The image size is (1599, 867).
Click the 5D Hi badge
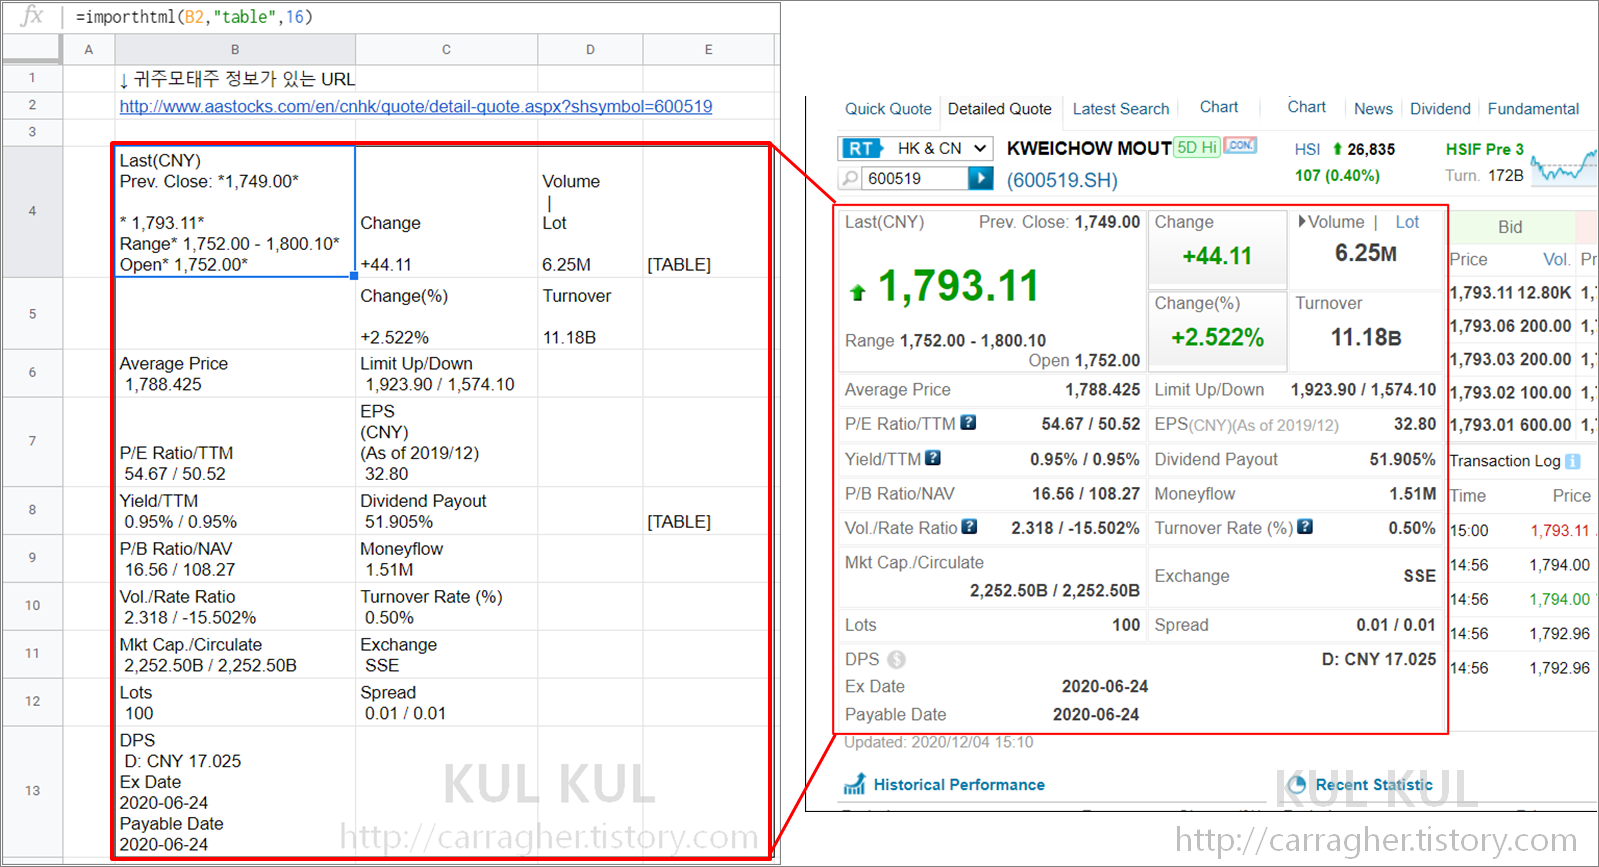pos(1197,147)
